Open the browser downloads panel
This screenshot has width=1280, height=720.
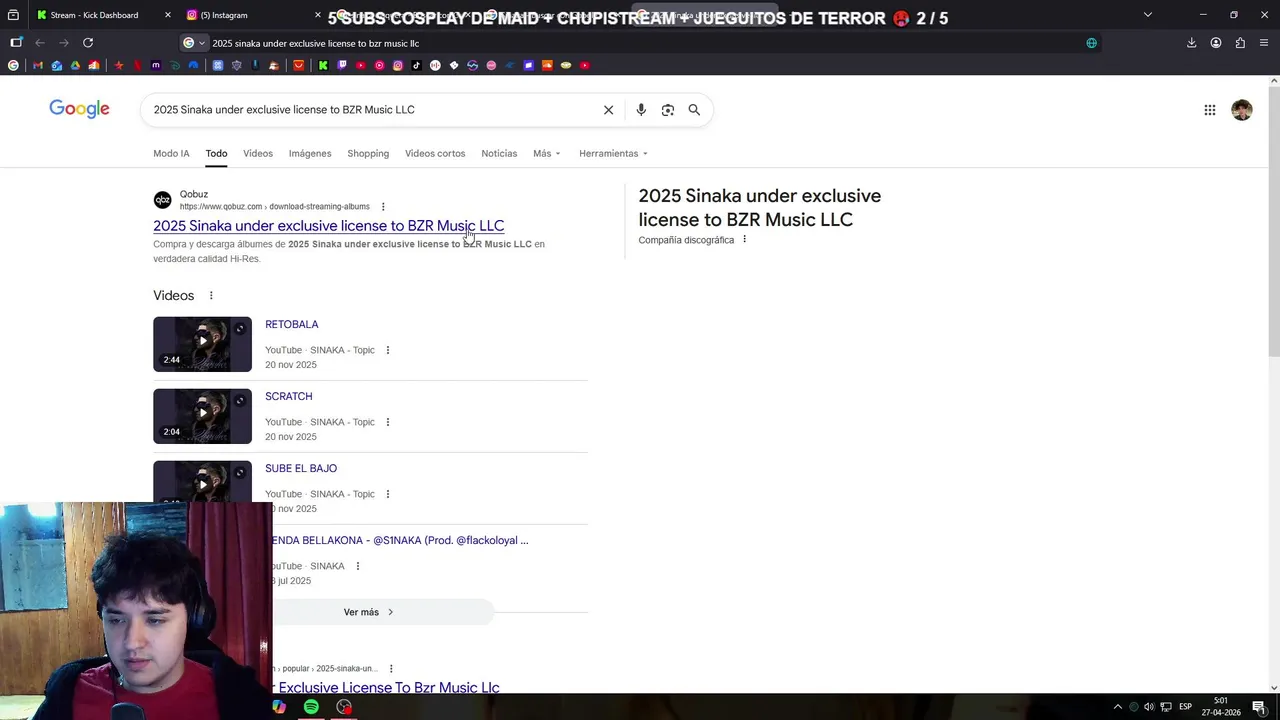[x=1191, y=43]
